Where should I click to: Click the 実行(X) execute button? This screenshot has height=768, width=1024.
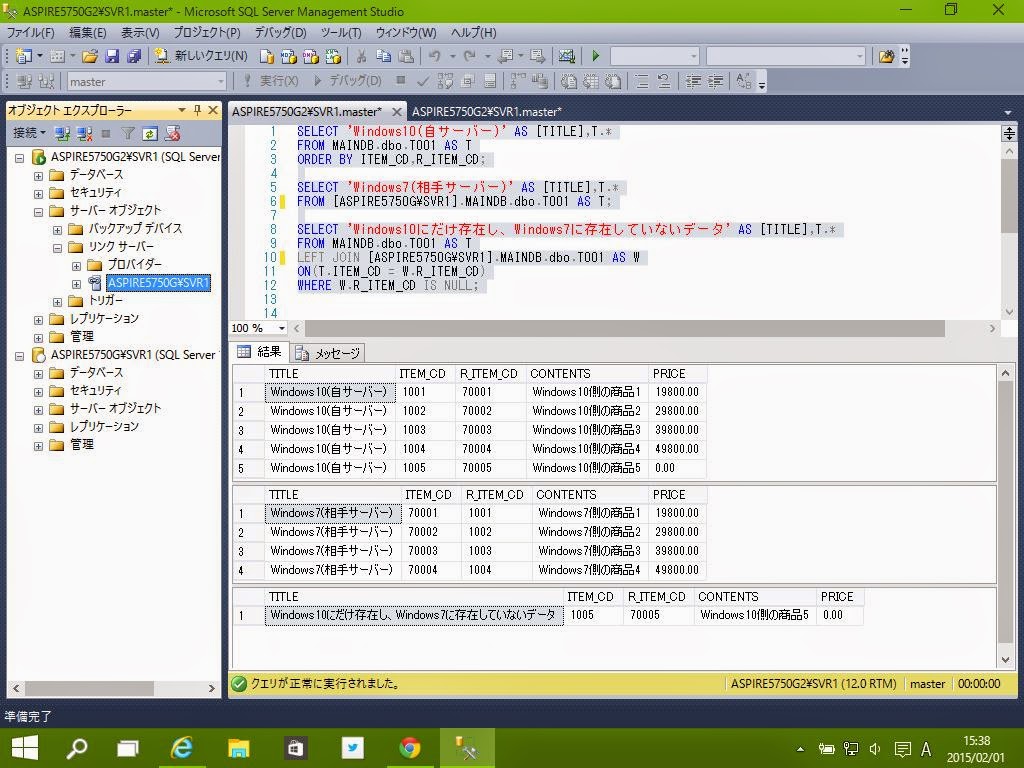pos(270,81)
